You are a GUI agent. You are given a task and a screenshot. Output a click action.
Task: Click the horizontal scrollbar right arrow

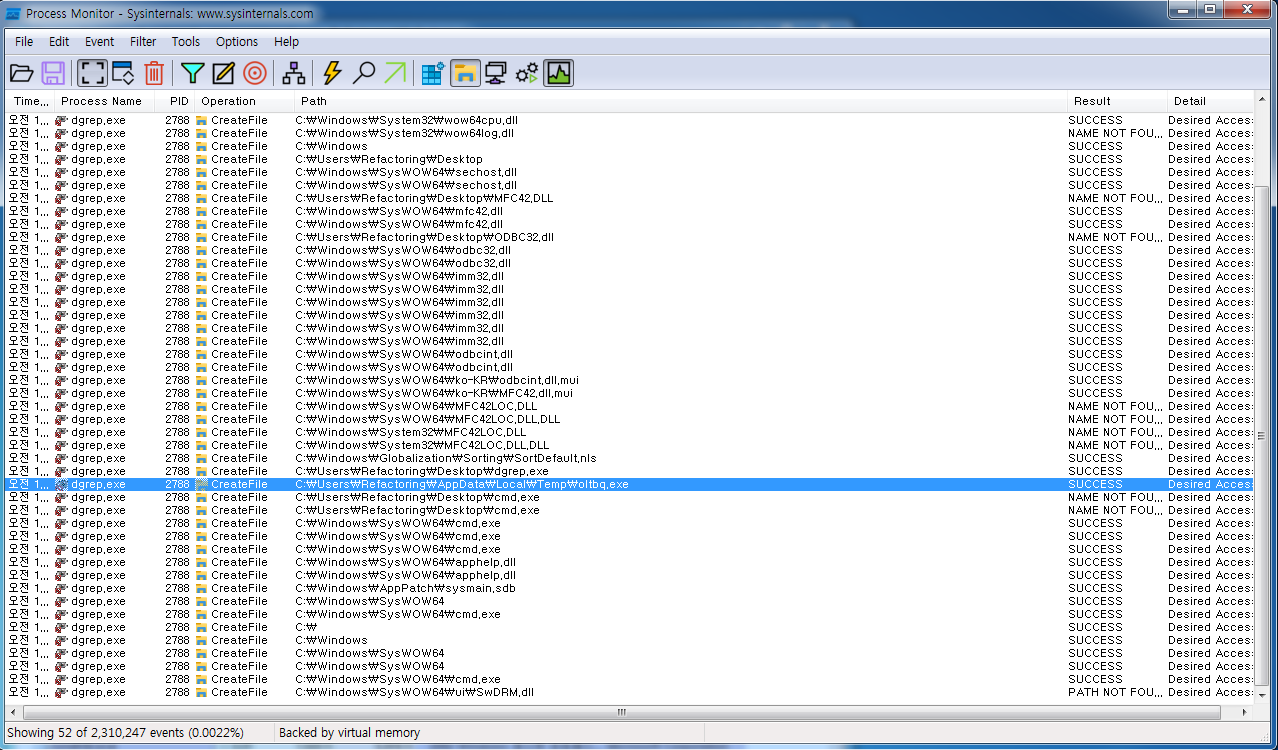(1245, 712)
